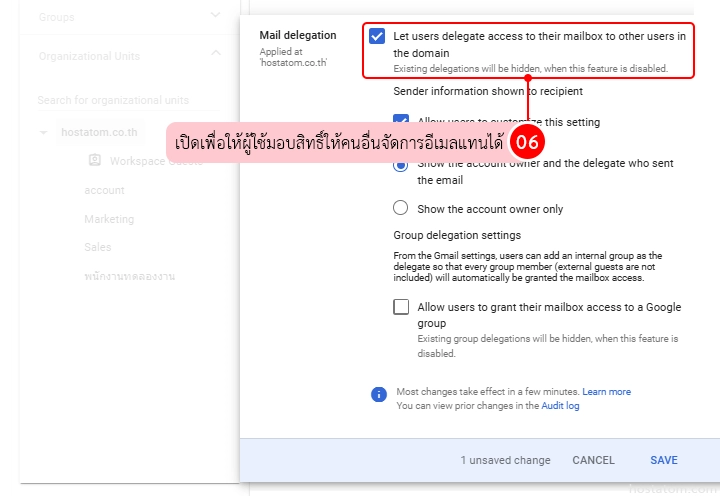Viewport: 720px width, 496px height.
Task: Select the Marketing organizational unit
Action: [109, 219]
